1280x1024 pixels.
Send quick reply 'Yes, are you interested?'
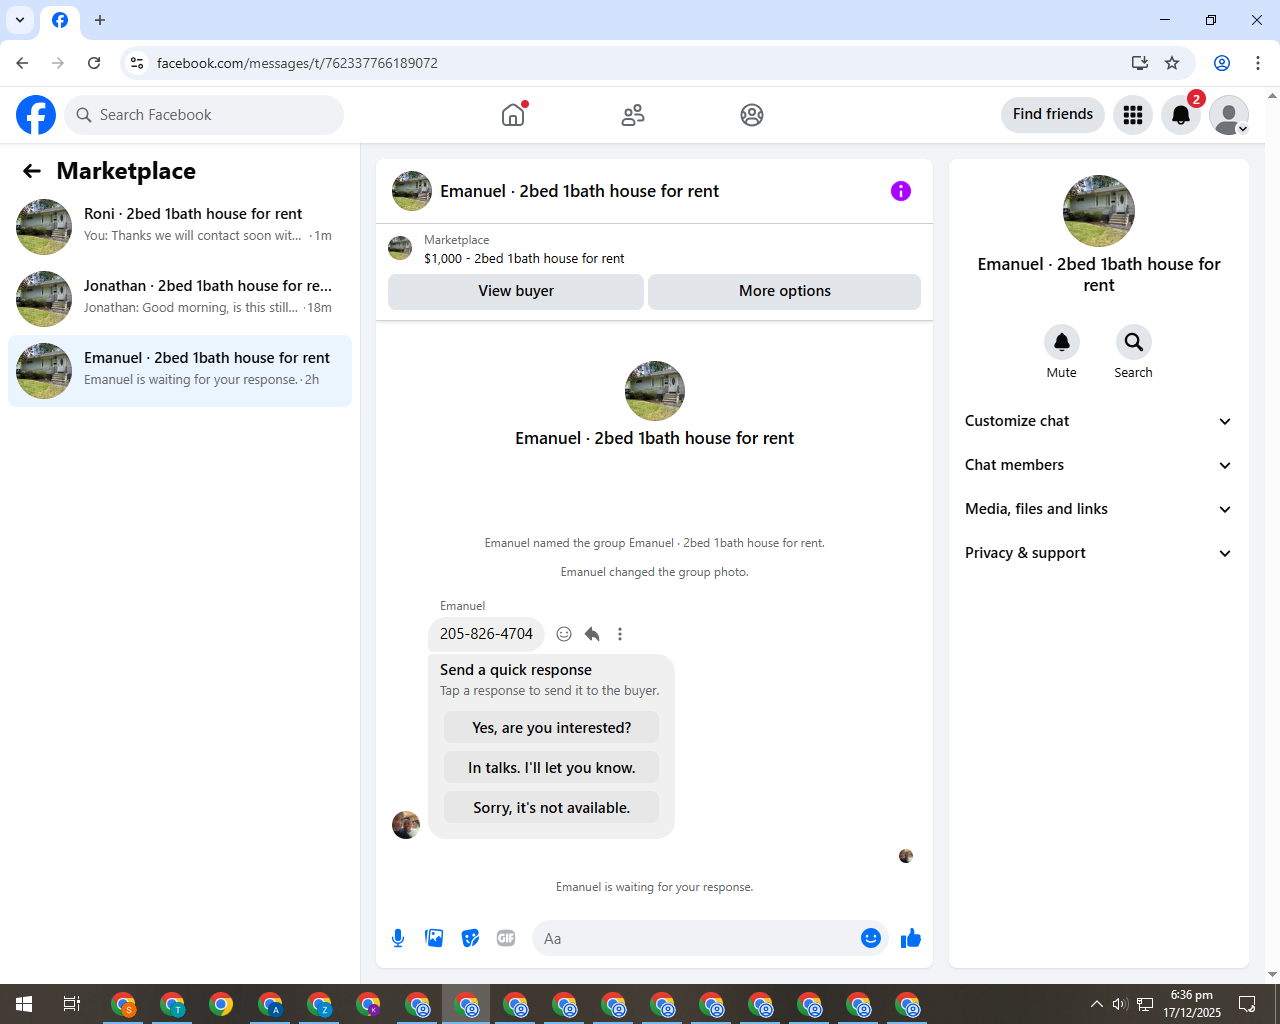click(552, 728)
